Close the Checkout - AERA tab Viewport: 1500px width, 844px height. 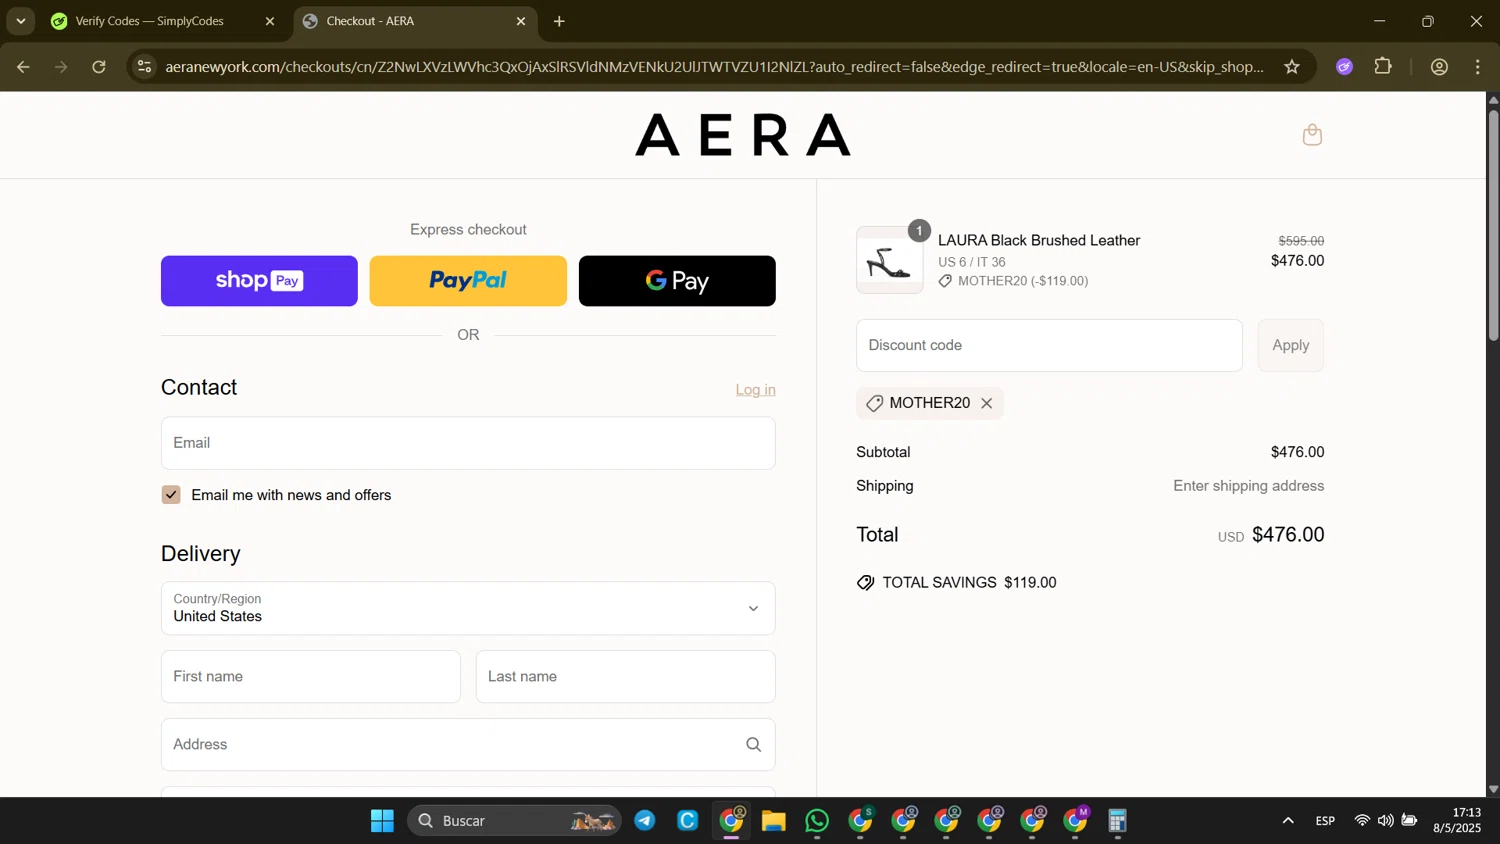520,21
